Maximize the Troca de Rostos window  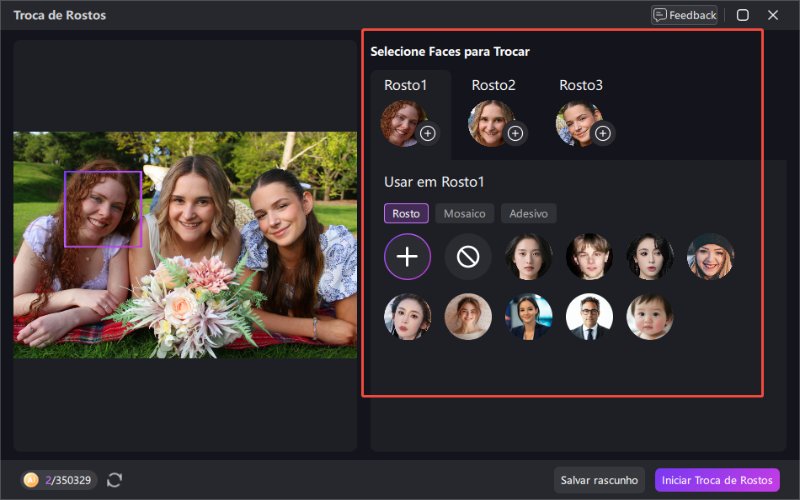742,15
